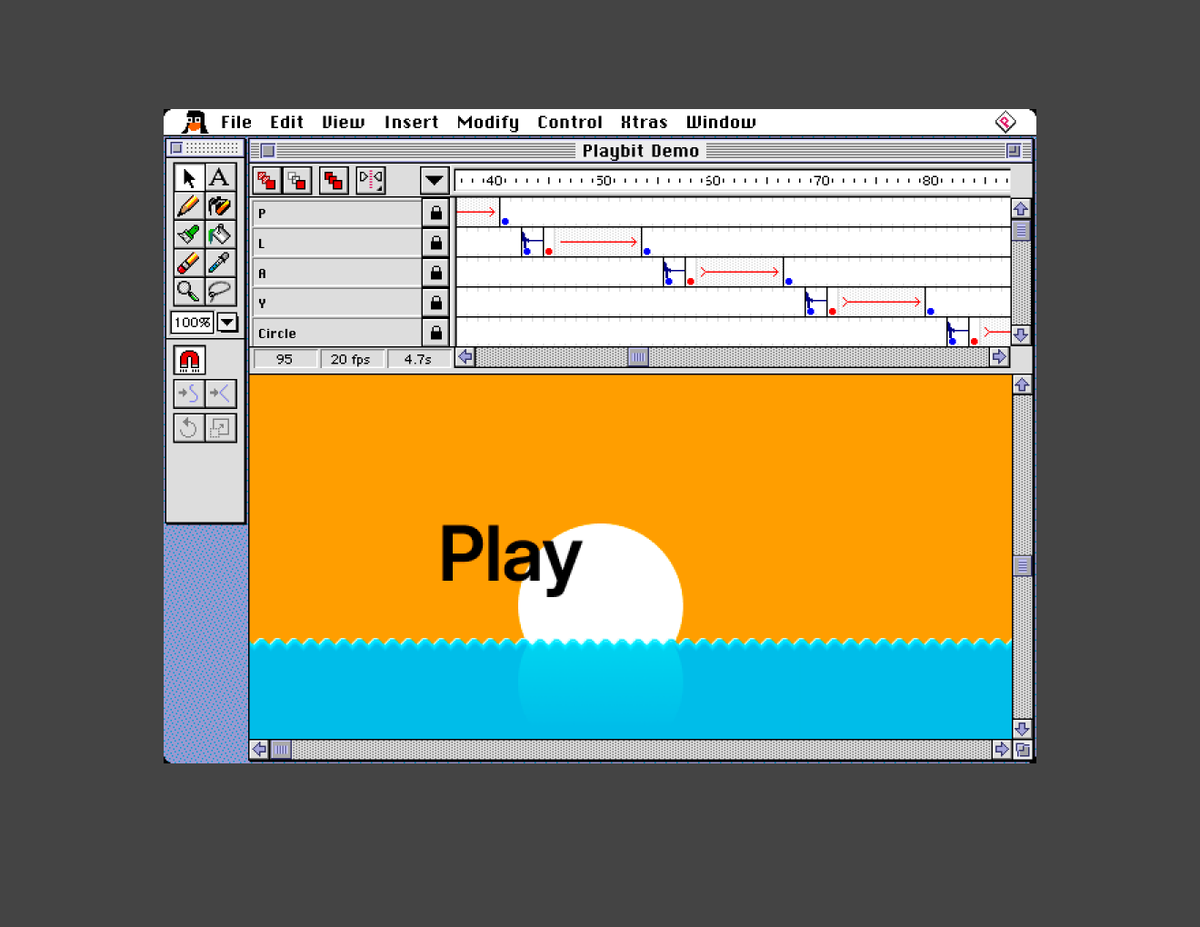Viewport: 1200px width, 927px height.
Task: Click the Straighten modifier icon
Action: click(220, 394)
